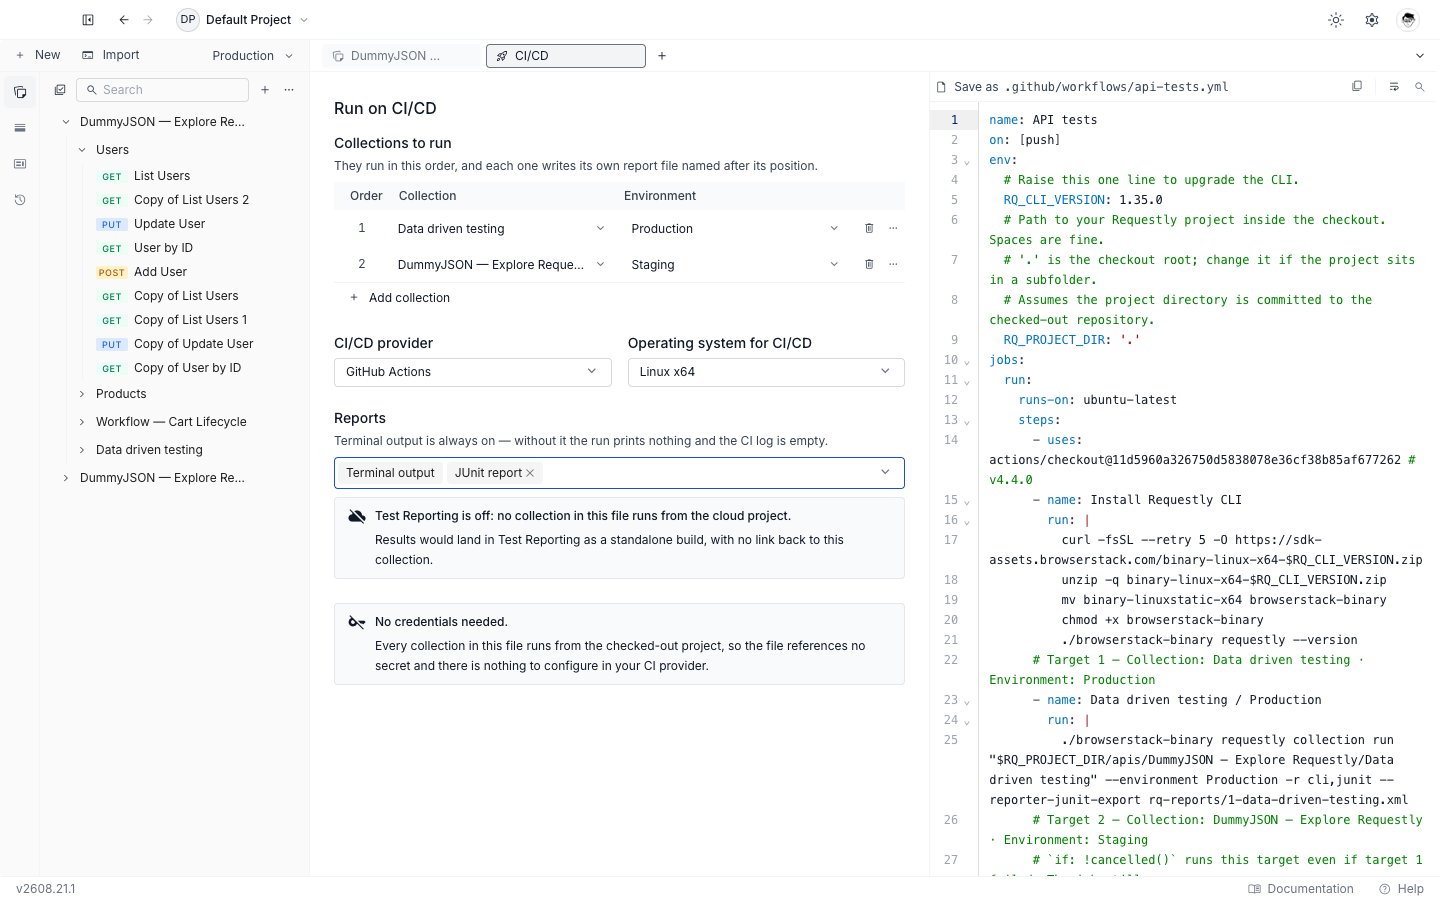Open the Collections view in the left rail
This screenshot has width=1440, height=900.
[x=20, y=92]
